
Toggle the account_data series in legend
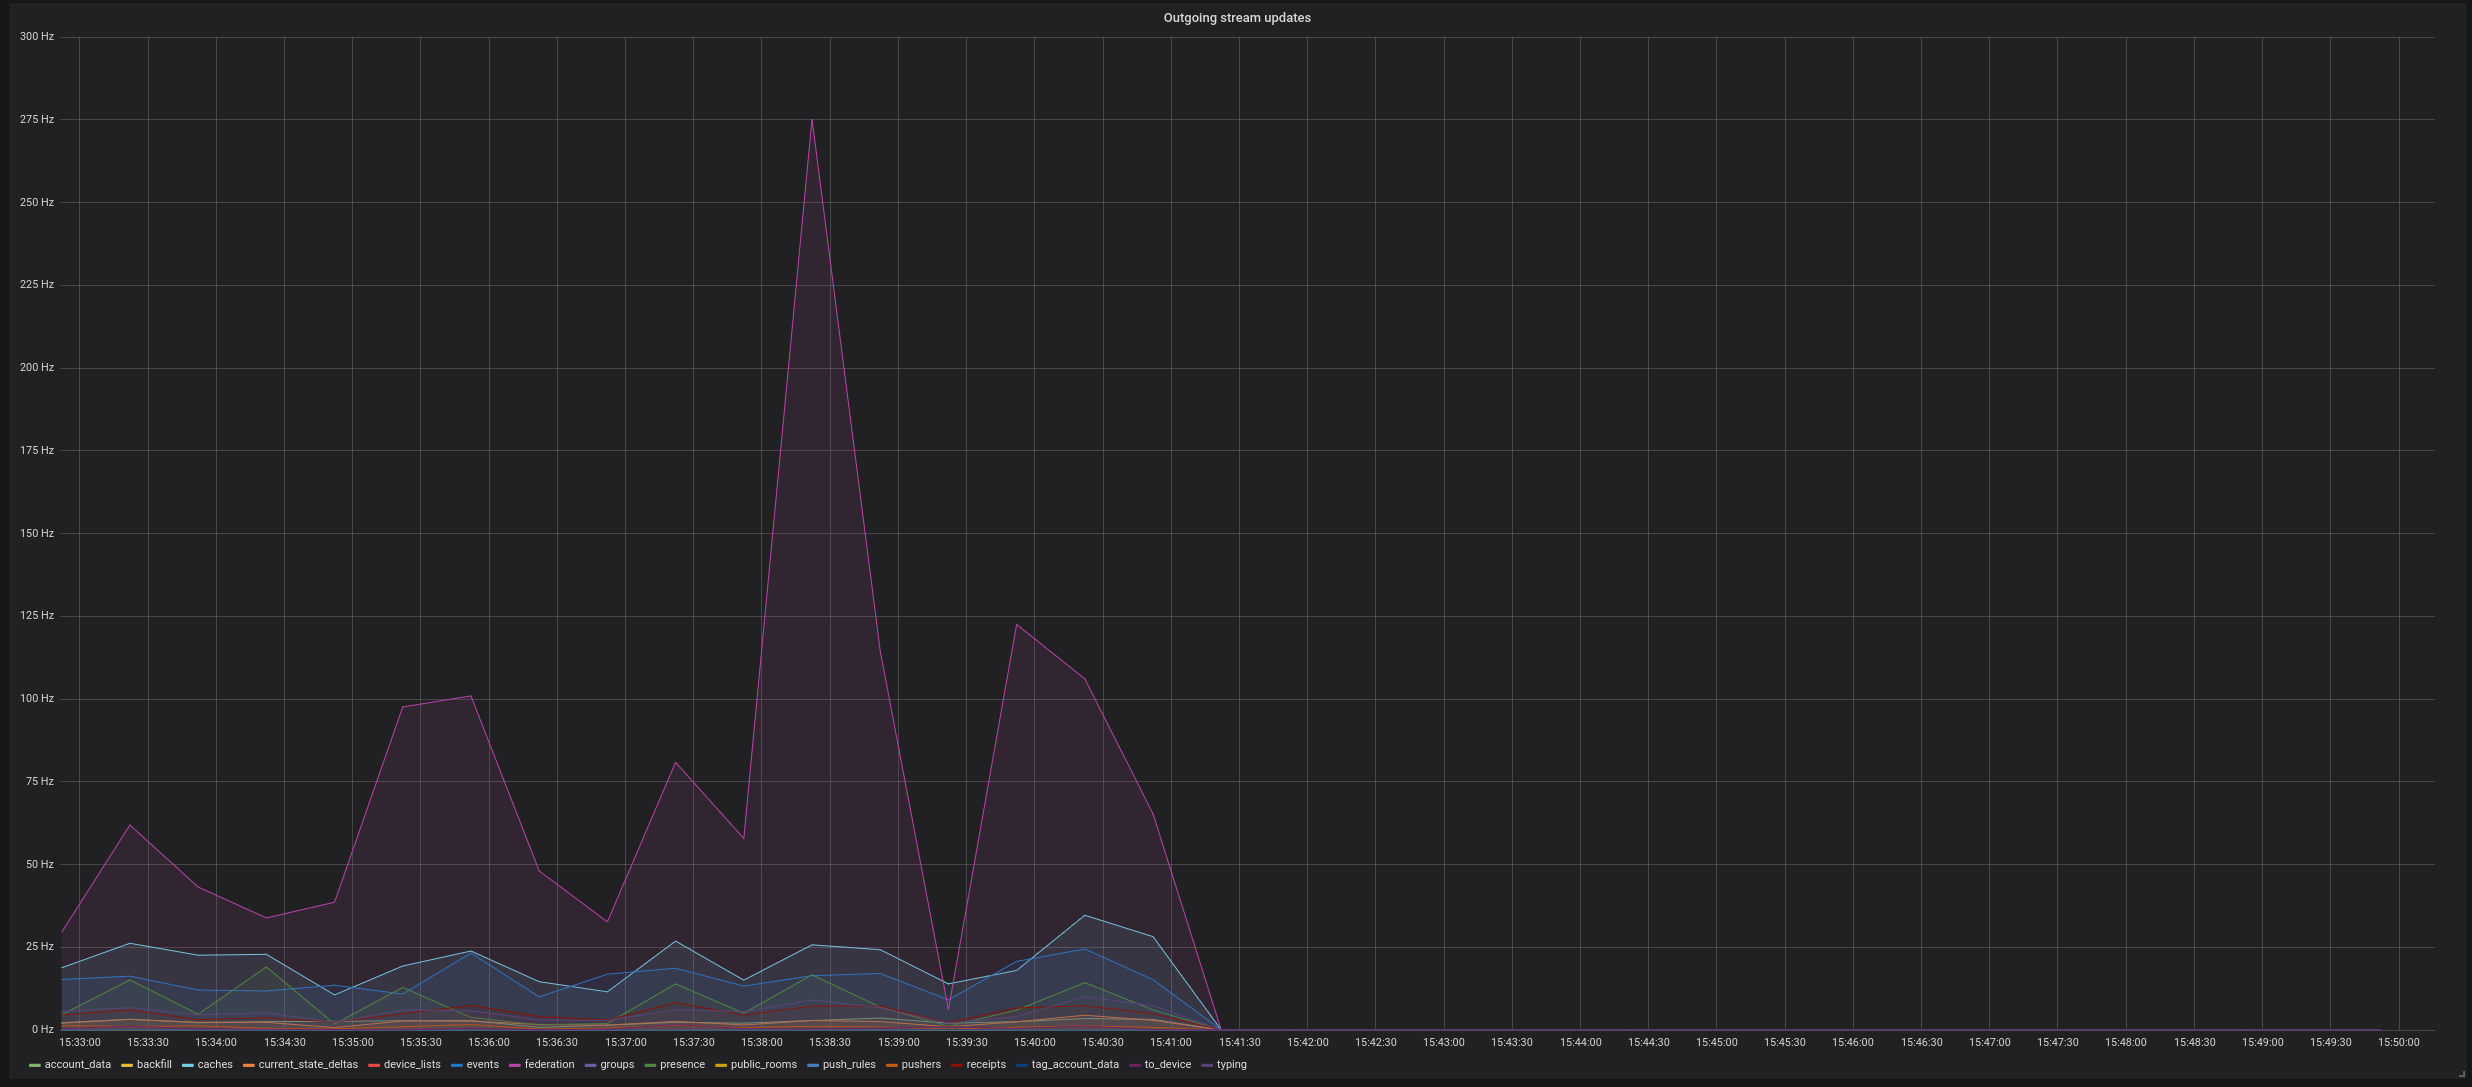(78, 1065)
